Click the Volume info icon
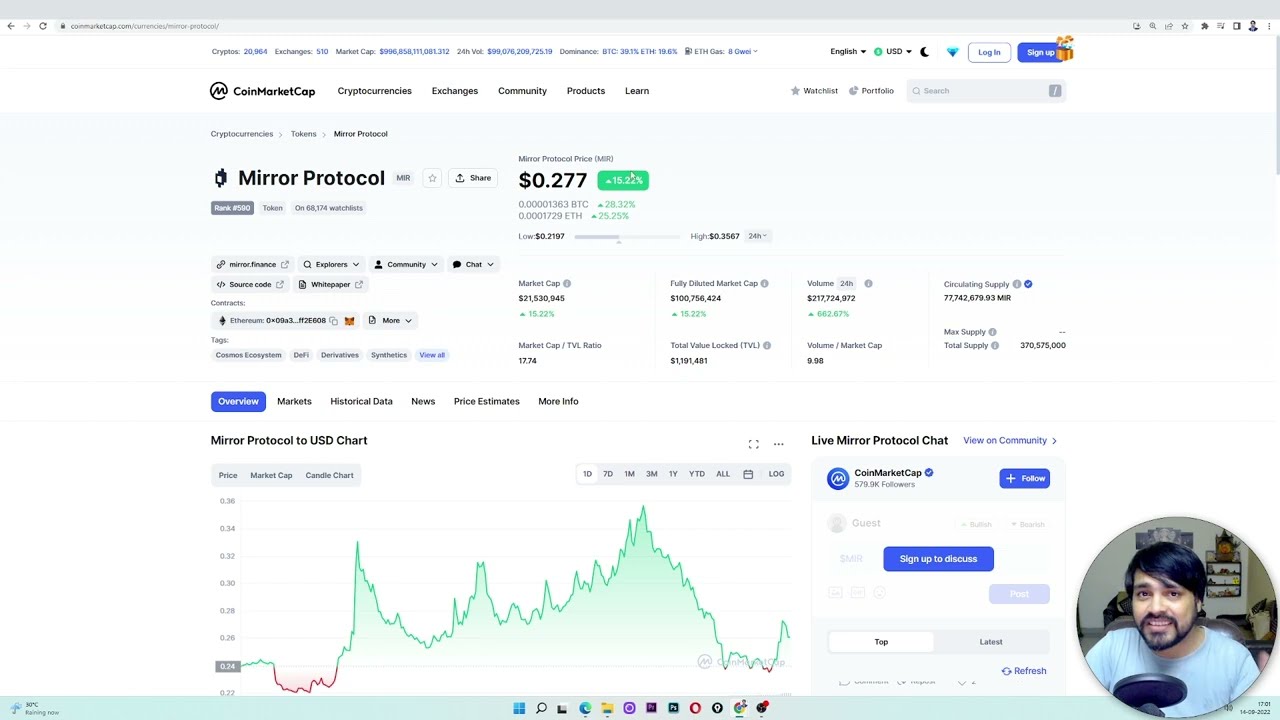This screenshot has height=720, width=1280. [868, 284]
